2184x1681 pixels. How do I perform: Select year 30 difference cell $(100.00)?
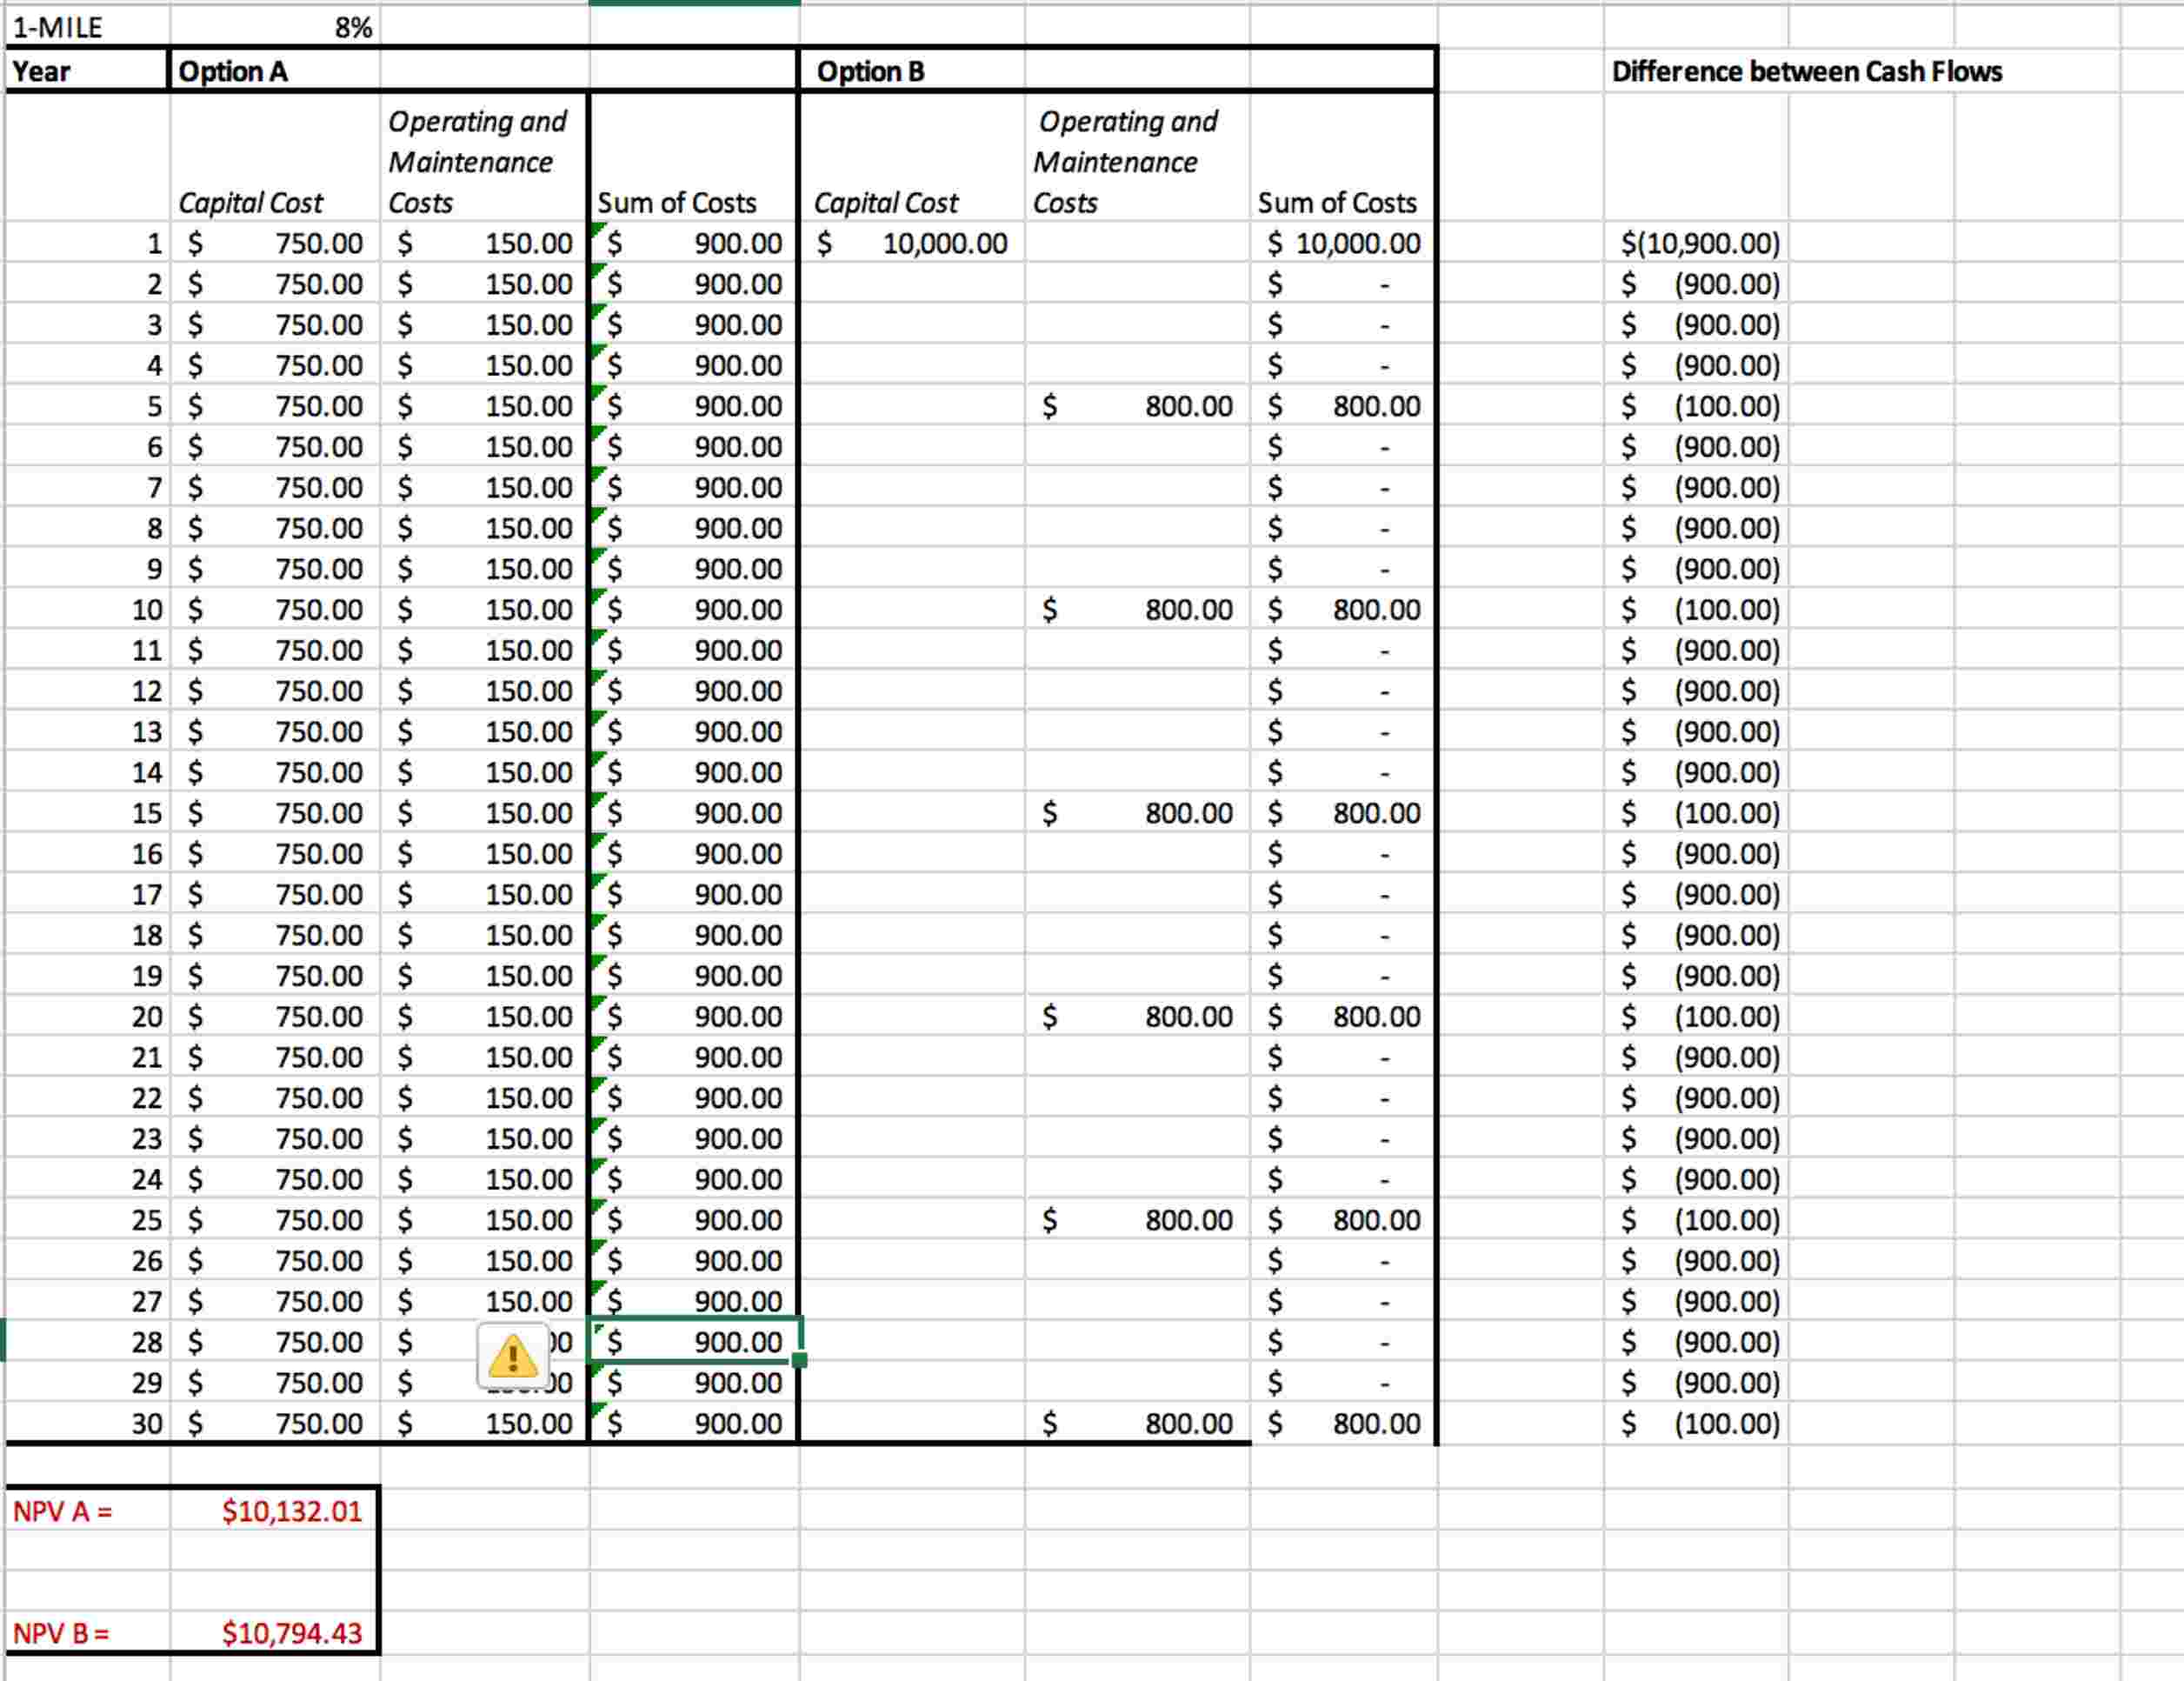click(x=1699, y=1423)
